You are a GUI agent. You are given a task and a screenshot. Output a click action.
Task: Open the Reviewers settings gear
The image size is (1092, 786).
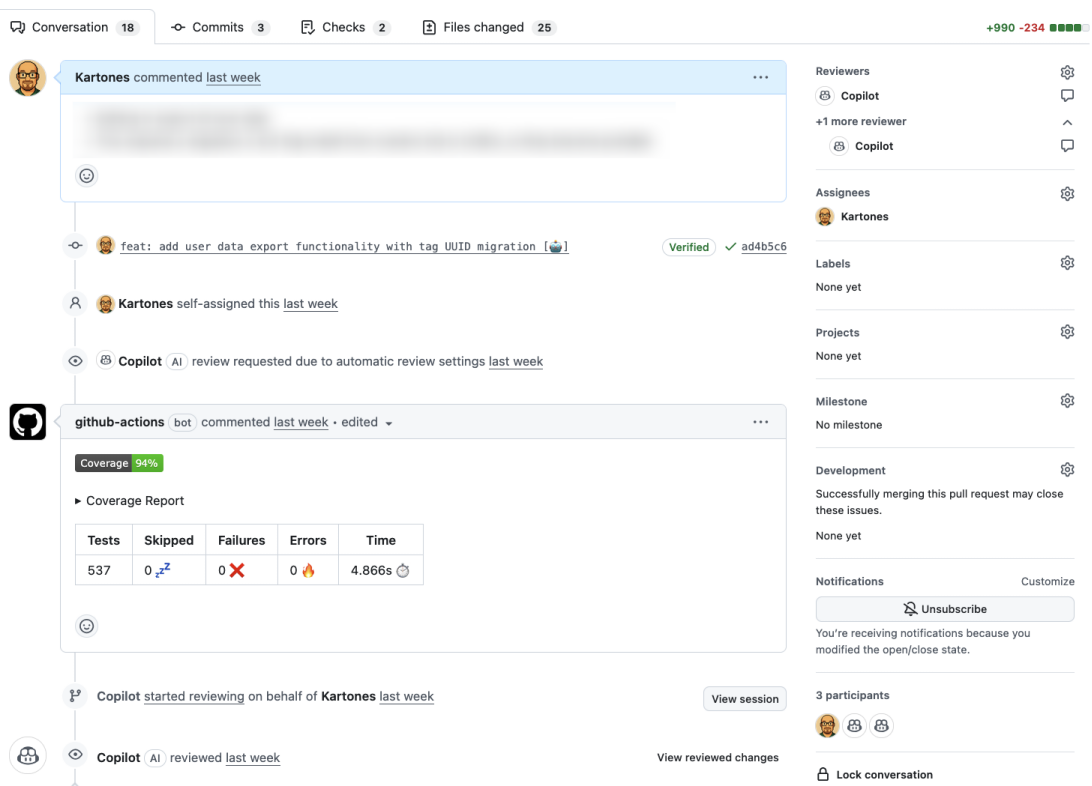point(1067,72)
